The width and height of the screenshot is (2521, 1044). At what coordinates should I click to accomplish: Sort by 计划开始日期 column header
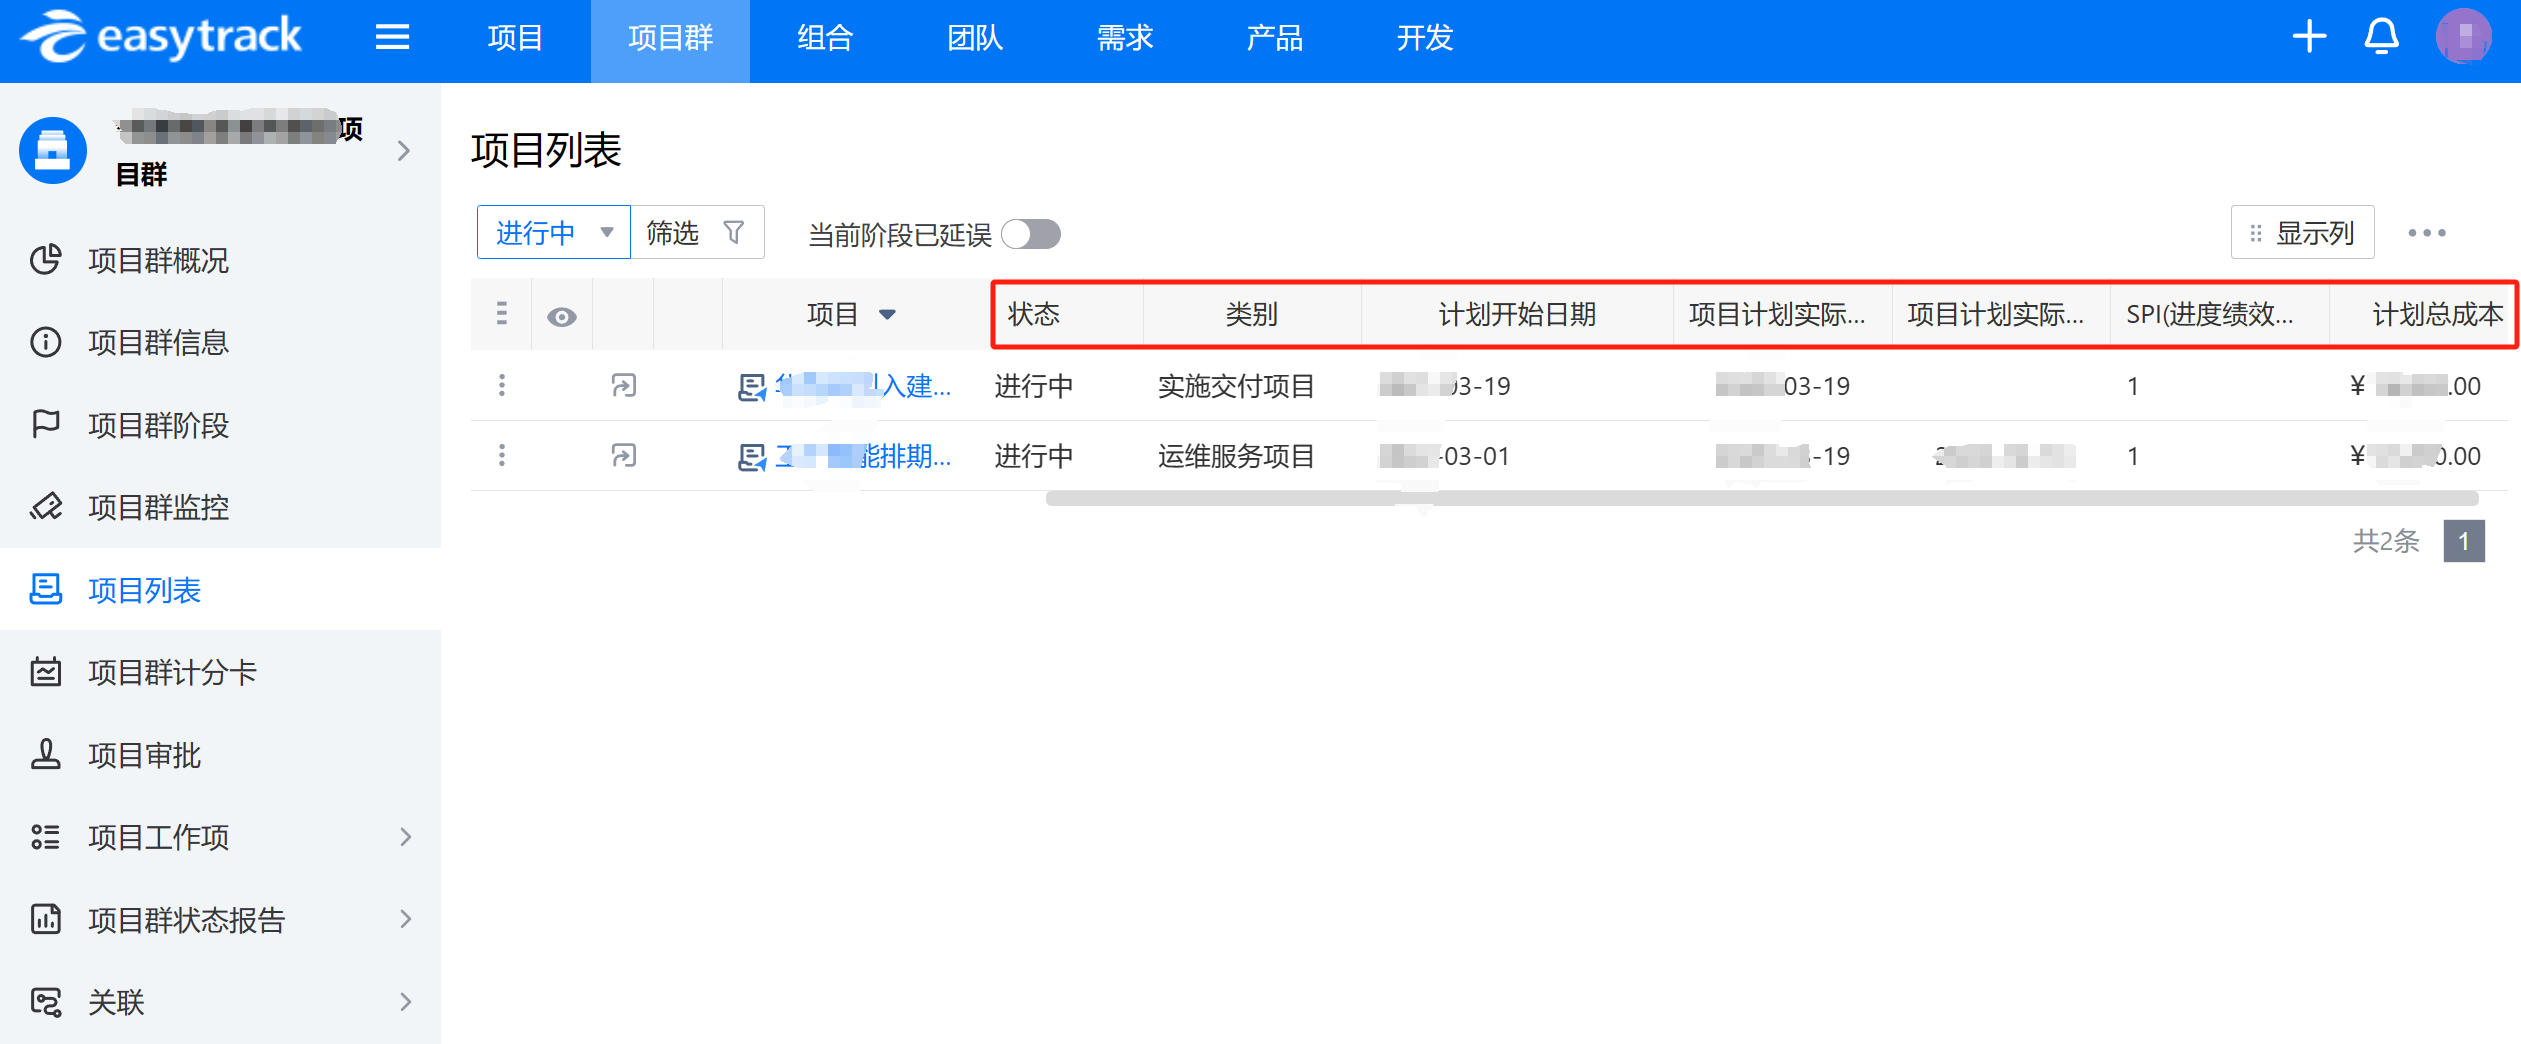(1517, 314)
